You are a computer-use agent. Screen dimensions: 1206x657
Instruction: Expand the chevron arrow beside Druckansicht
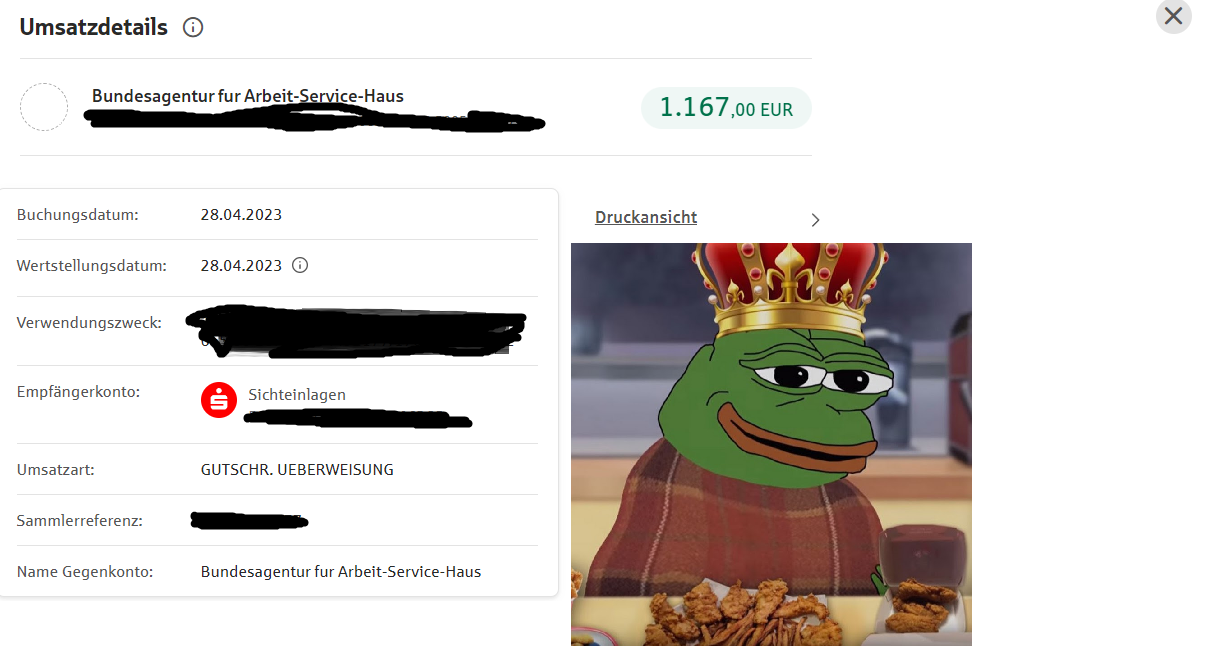pyautogui.click(x=815, y=219)
